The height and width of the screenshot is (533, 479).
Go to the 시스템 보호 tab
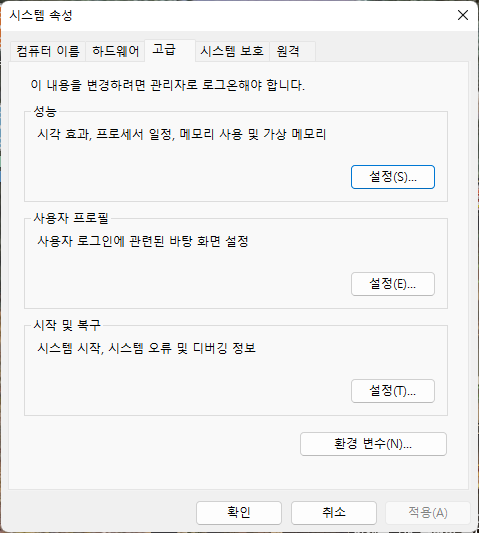[x=232, y=51]
